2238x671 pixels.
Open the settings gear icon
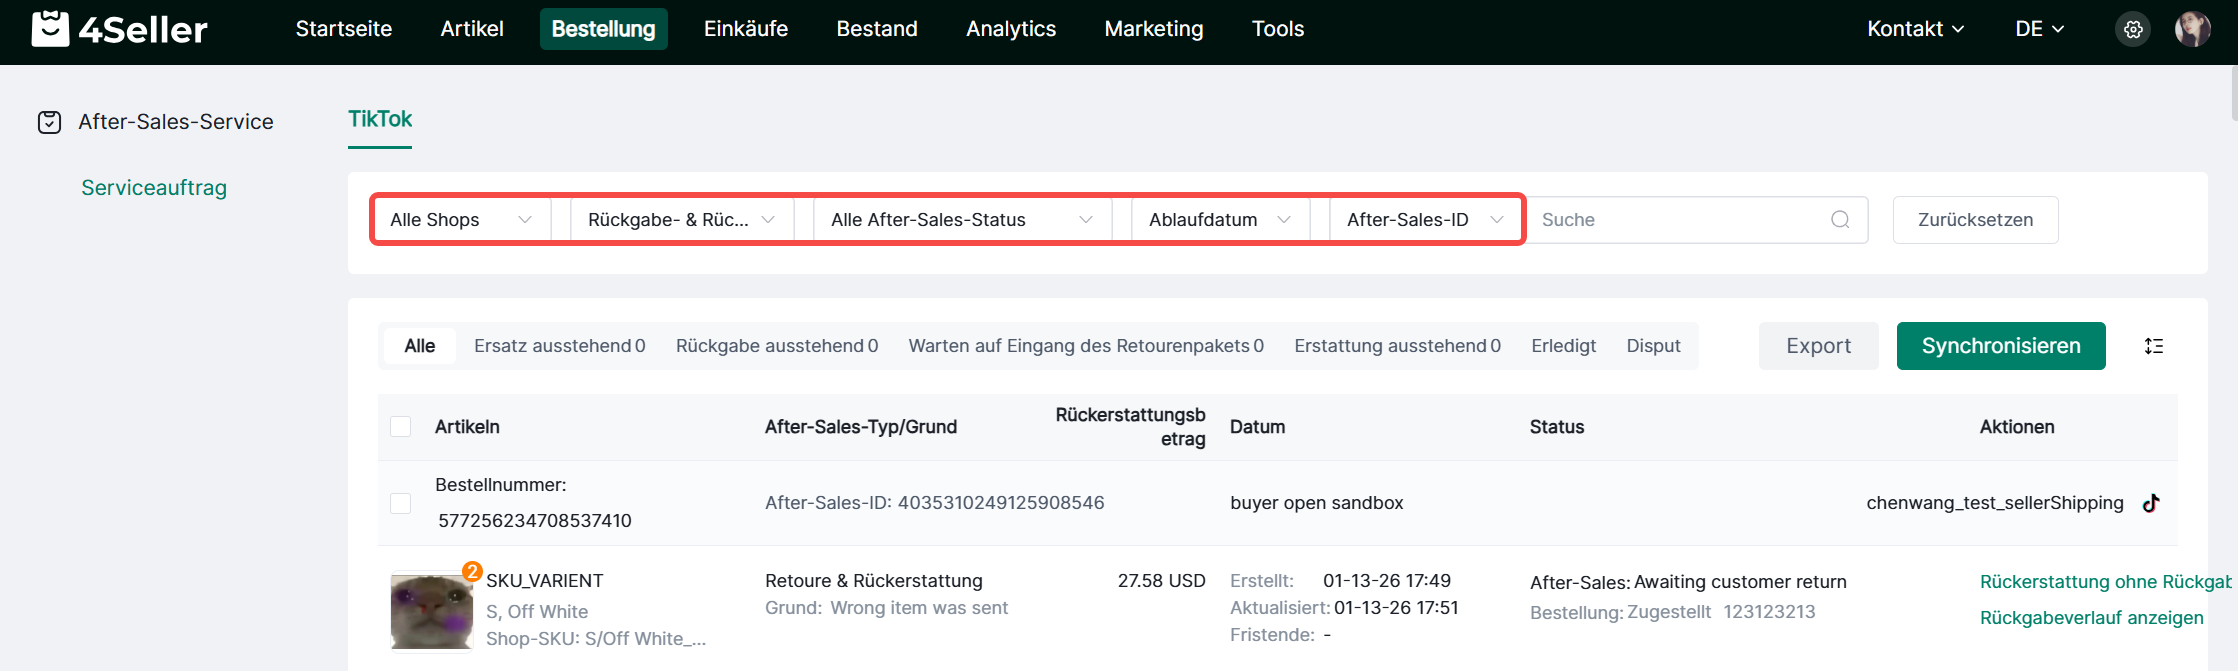[2133, 30]
